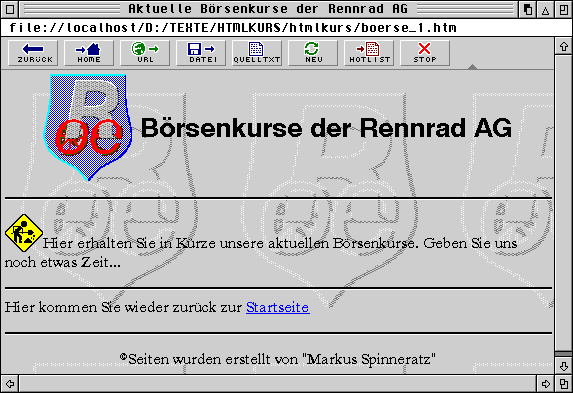This screenshot has height=393, width=573.
Task: Click the window close box in the title bar
Action: coord(10,10)
